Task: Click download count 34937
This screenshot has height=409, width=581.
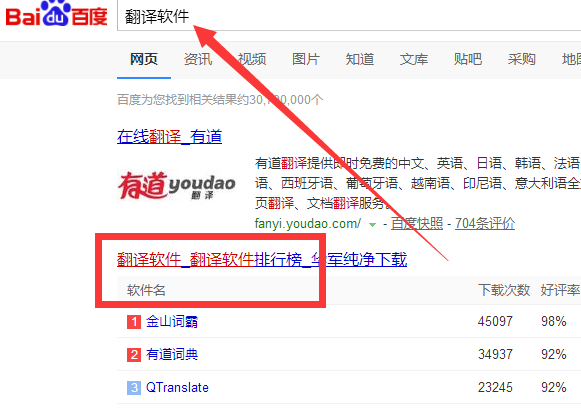Action: click(x=495, y=355)
